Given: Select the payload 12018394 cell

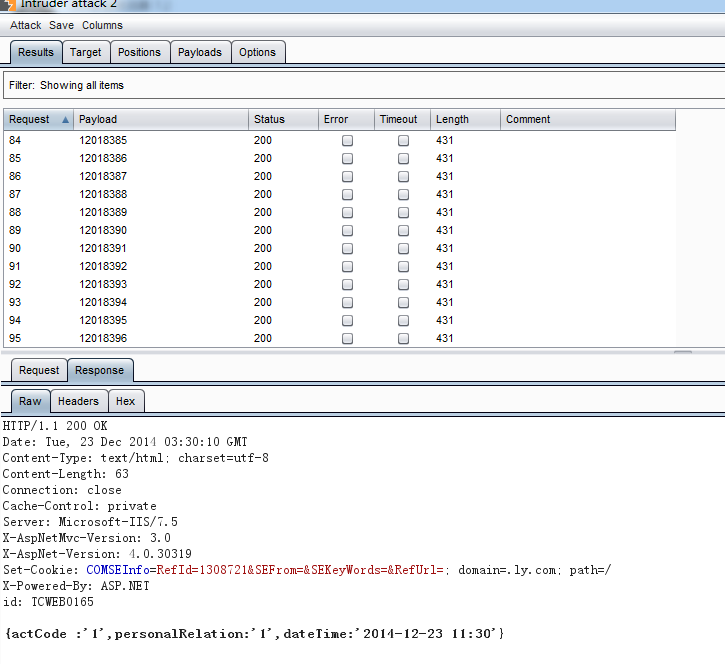Looking at the screenshot, I should tap(103, 302).
